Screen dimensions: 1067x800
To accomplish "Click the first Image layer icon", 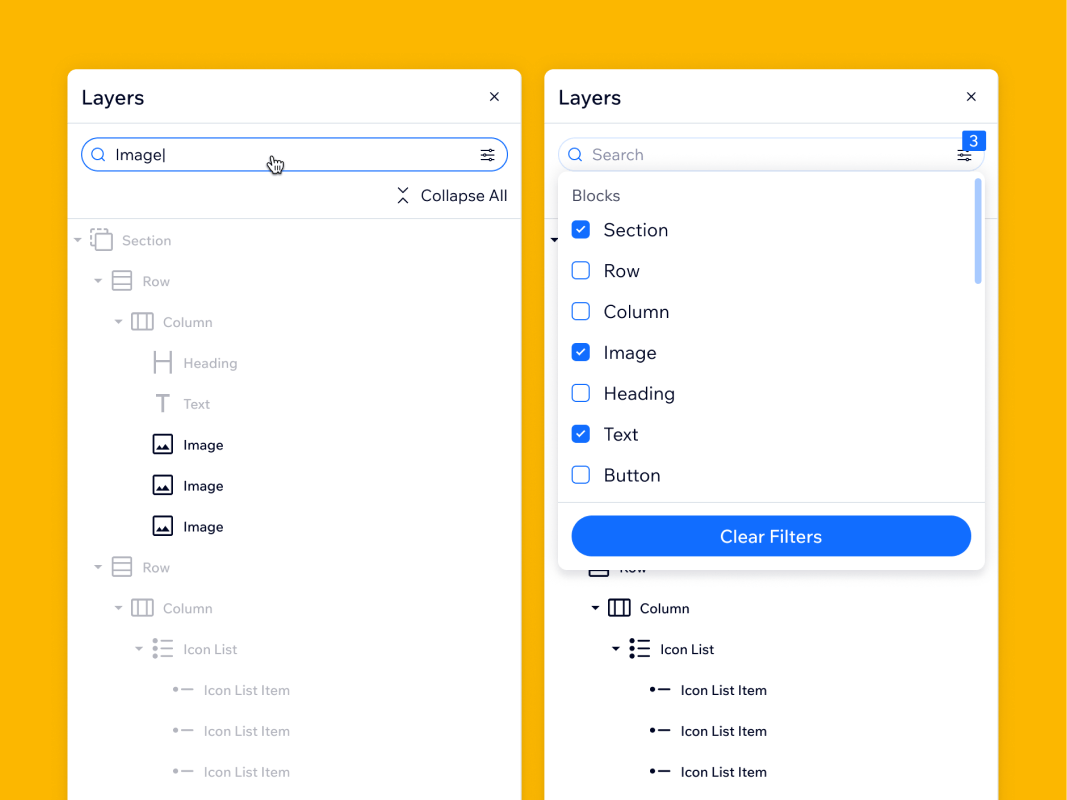I will pyautogui.click(x=162, y=444).
